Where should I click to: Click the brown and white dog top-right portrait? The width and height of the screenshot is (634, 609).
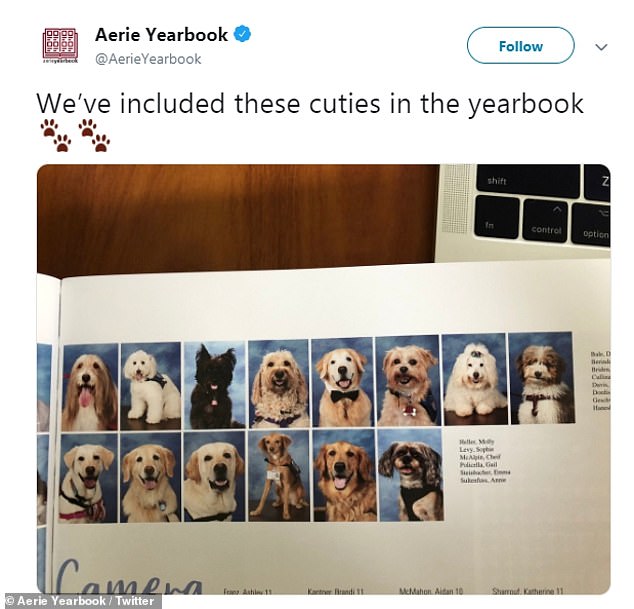point(542,378)
